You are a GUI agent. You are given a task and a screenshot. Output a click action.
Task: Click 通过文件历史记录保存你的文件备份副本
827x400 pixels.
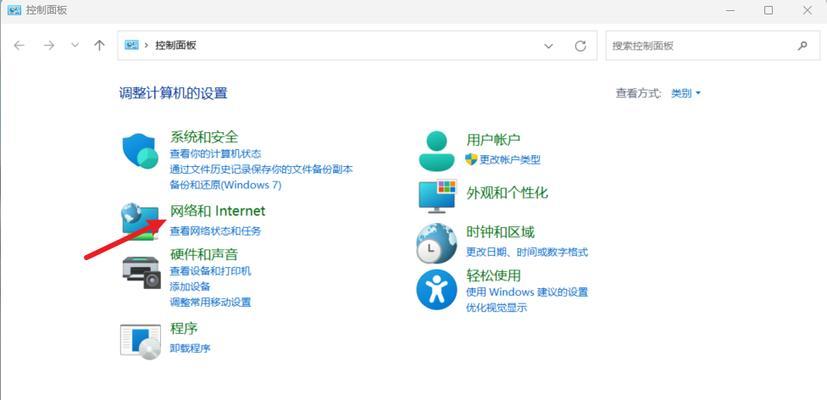[x=261, y=169]
